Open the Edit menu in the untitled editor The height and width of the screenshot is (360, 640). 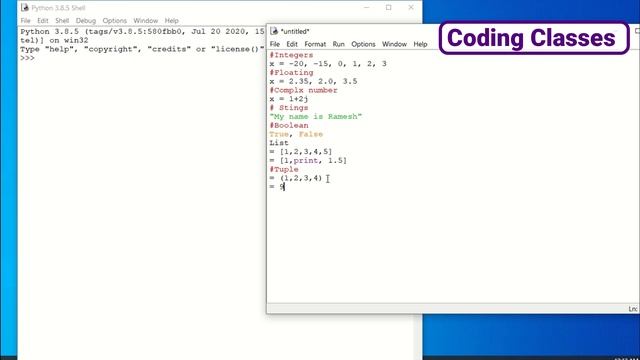tap(292, 44)
